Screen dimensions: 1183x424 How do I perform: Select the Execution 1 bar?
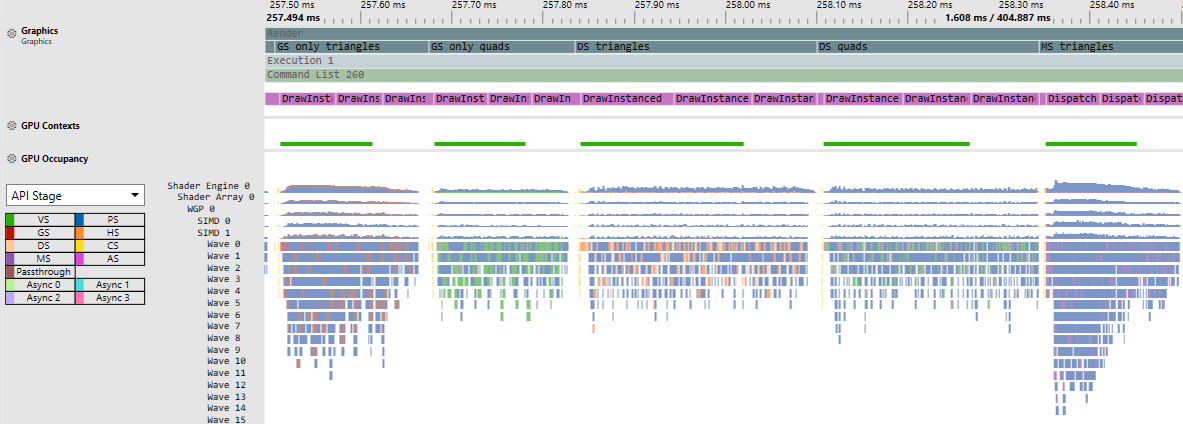click(724, 60)
